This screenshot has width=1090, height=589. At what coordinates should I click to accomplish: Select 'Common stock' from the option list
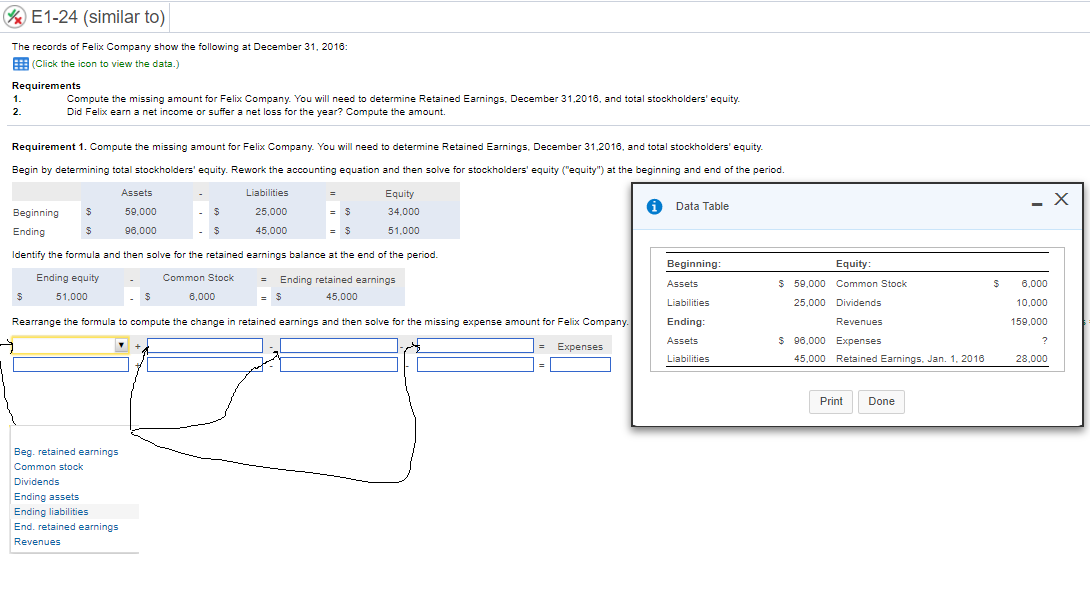pyautogui.click(x=47, y=466)
